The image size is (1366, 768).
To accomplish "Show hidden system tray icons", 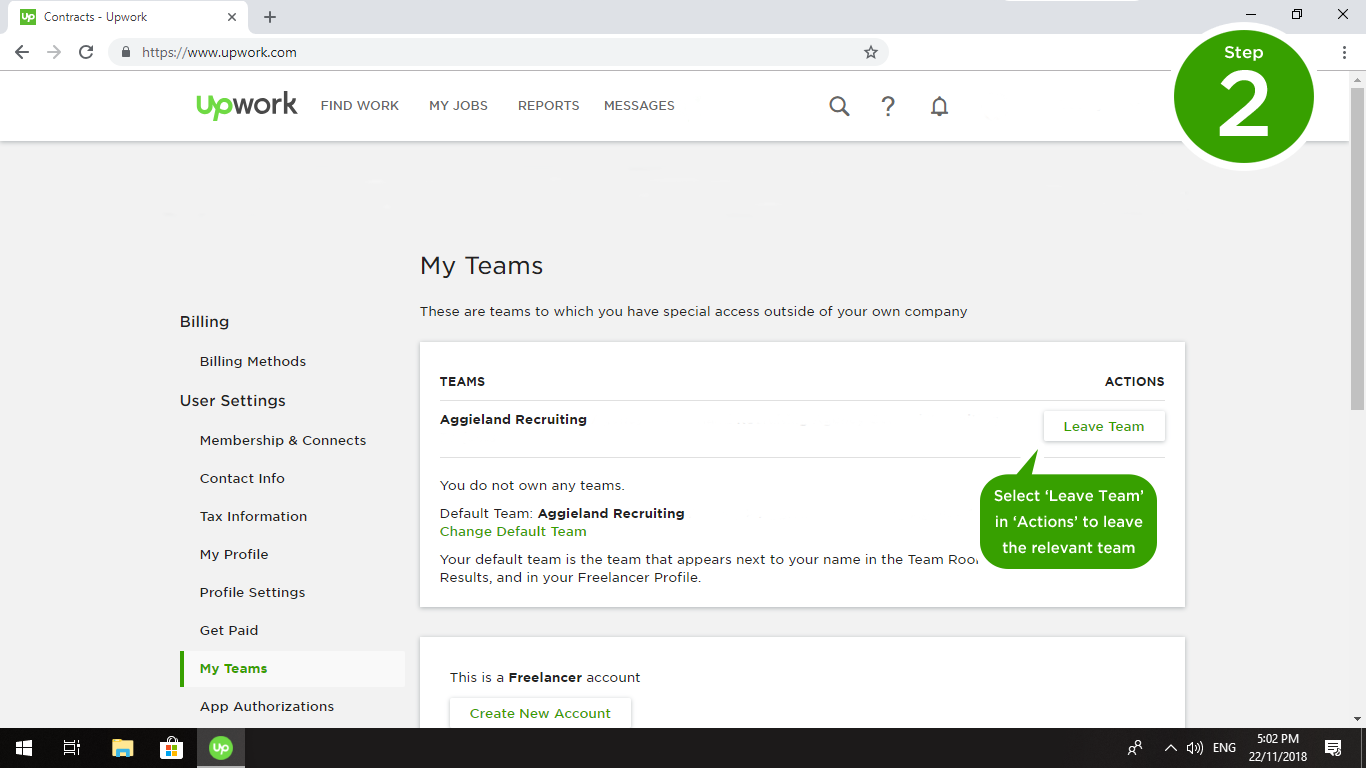I will (x=1170, y=748).
